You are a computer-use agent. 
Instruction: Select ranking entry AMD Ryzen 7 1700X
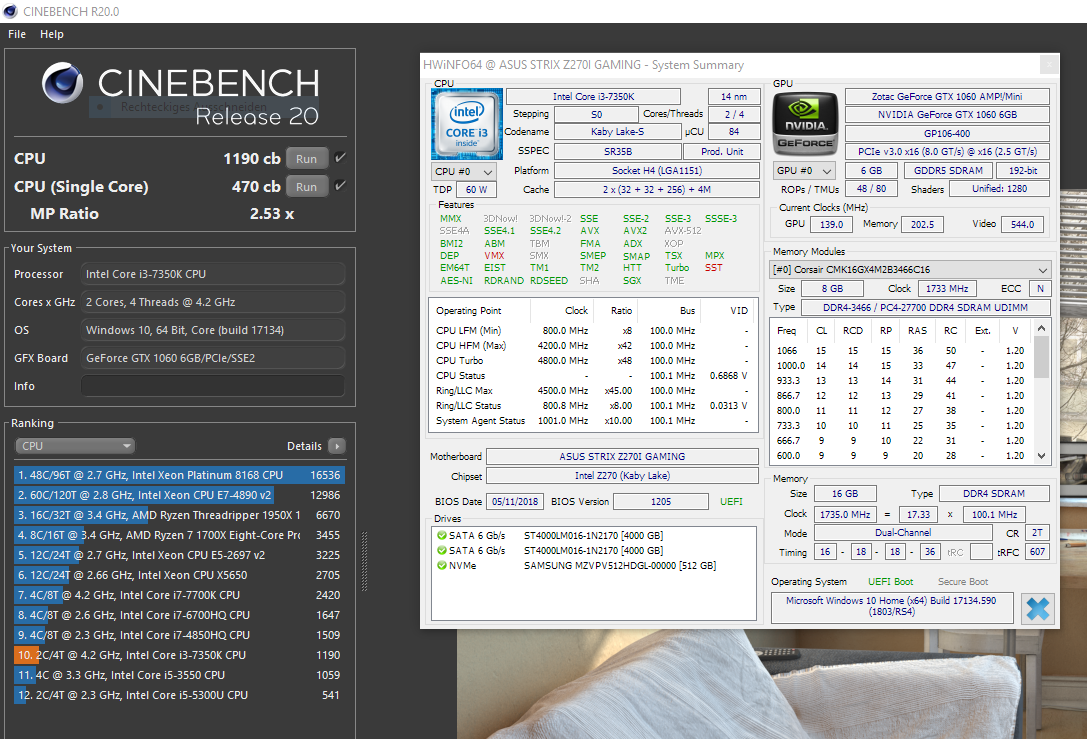pos(180,535)
